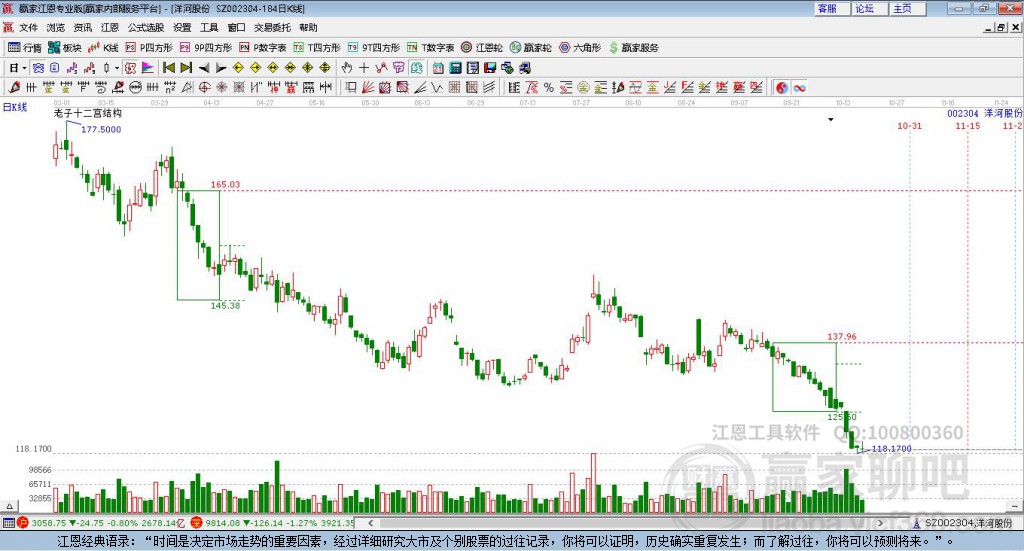
Task: Open the 窗口 menu
Action: 236,27
